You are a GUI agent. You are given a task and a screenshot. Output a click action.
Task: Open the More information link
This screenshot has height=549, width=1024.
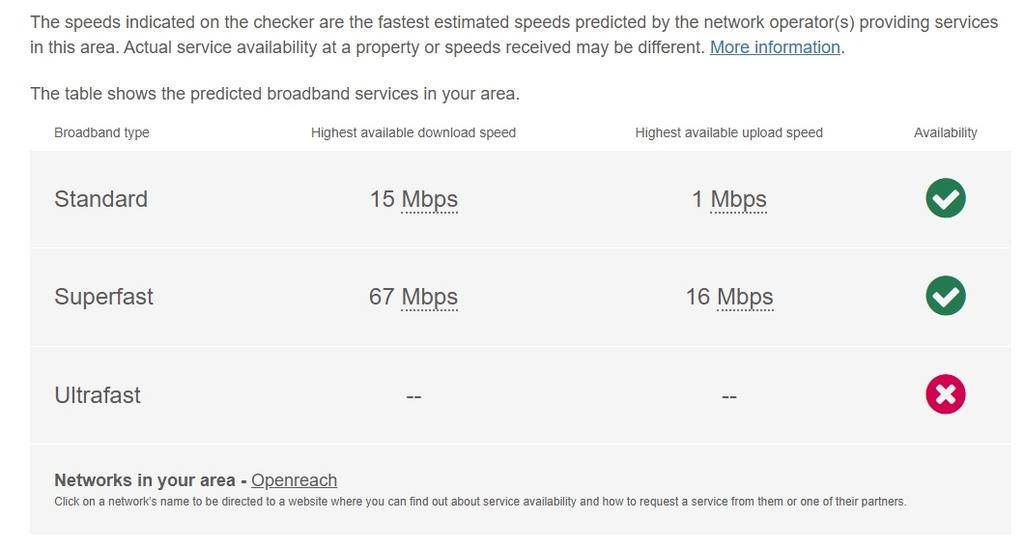[x=775, y=47]
